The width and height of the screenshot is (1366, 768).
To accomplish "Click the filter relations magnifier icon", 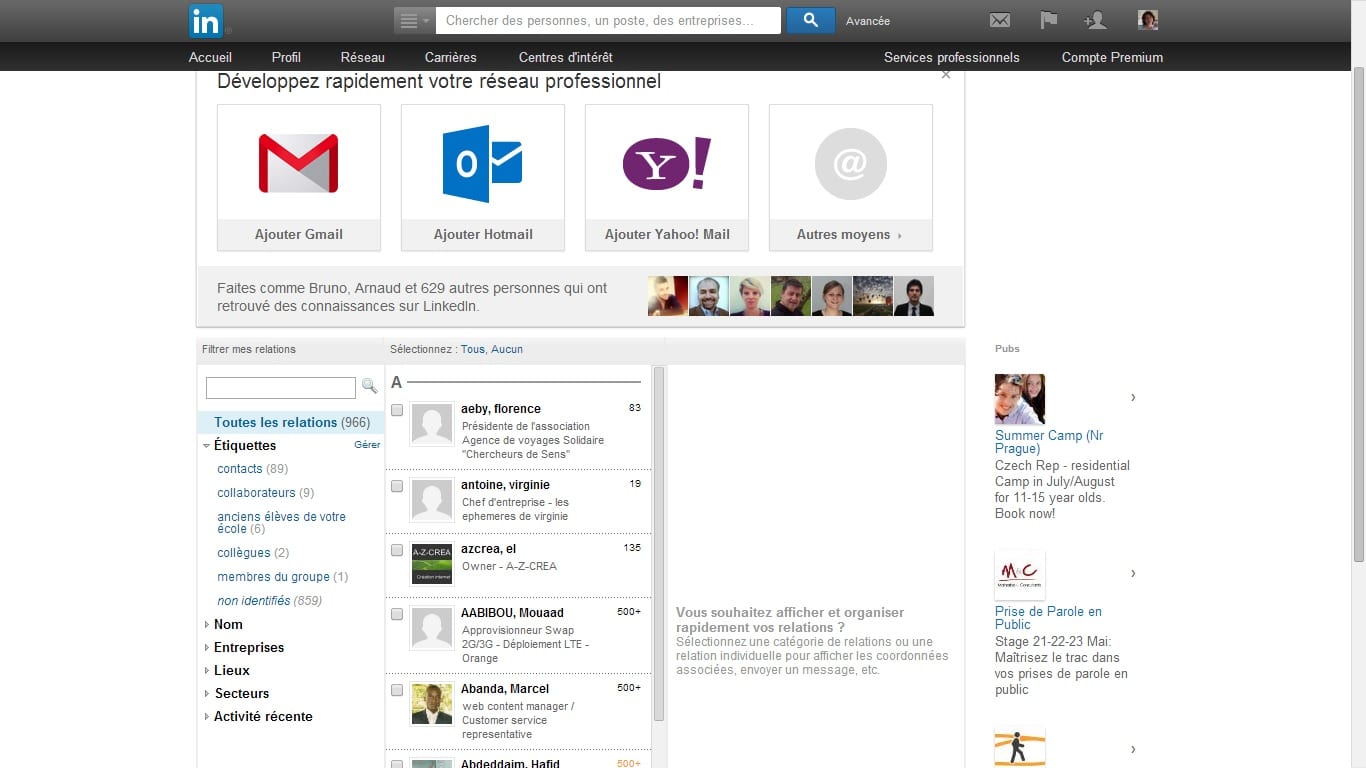I will (x=369, y=386).
